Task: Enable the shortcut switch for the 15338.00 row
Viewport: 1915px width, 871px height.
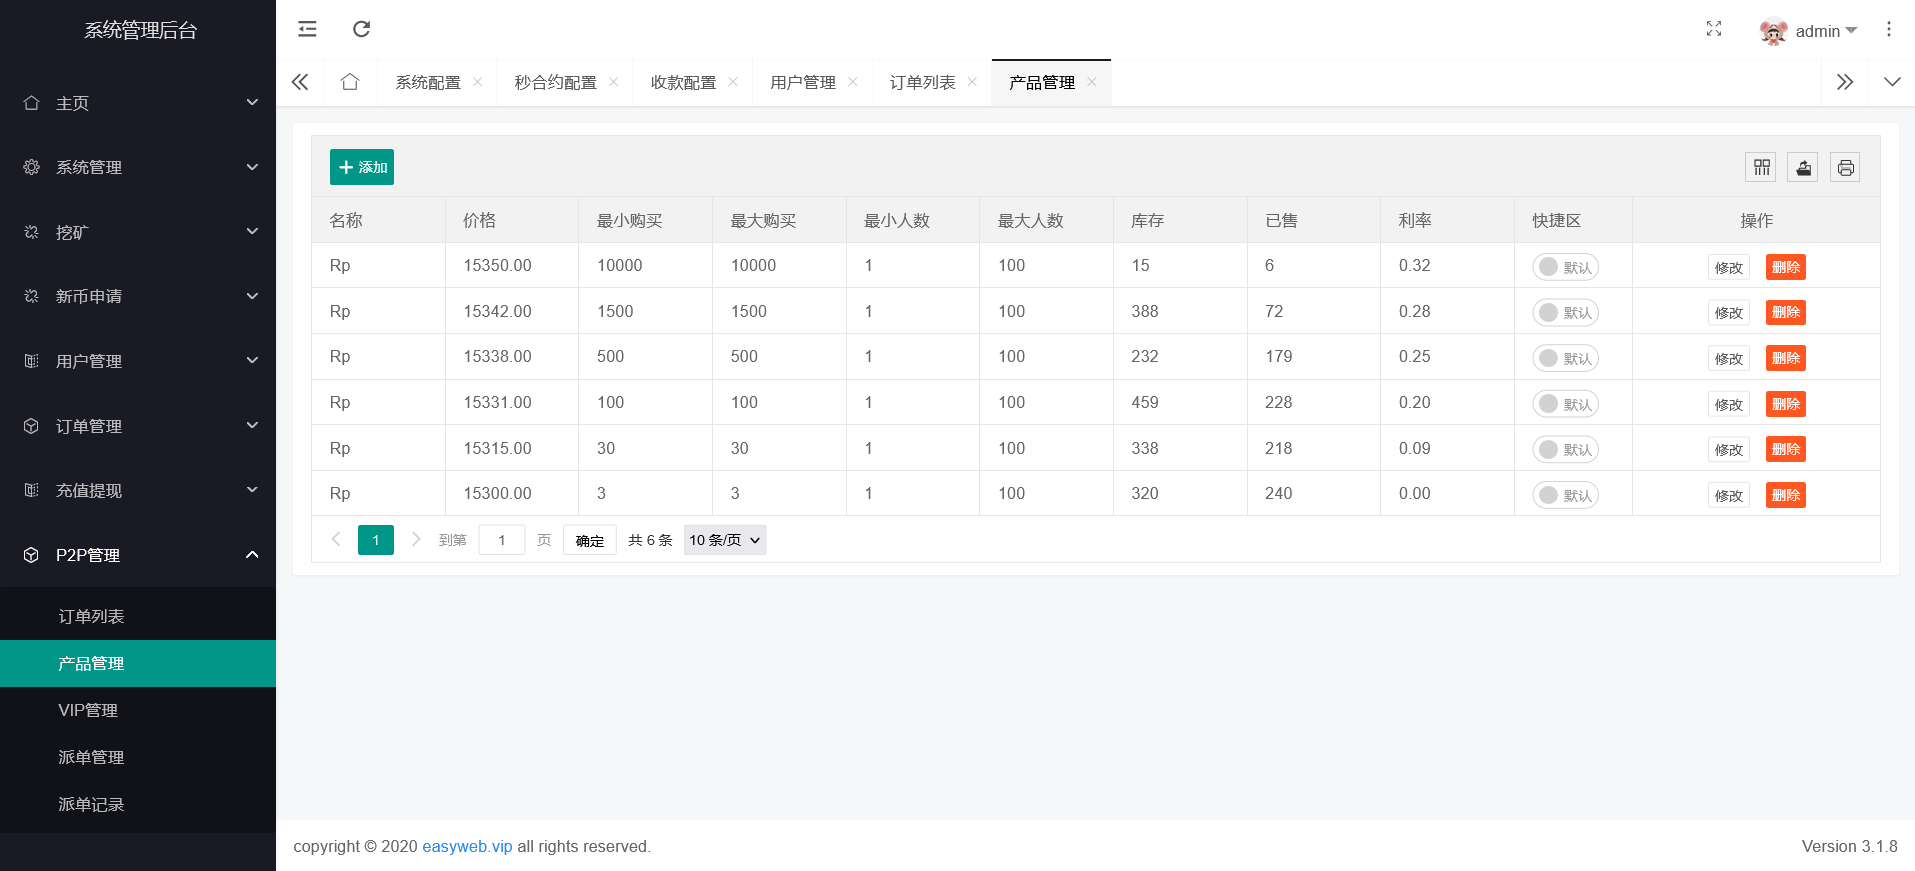Action: click(x=1565, y=358)
